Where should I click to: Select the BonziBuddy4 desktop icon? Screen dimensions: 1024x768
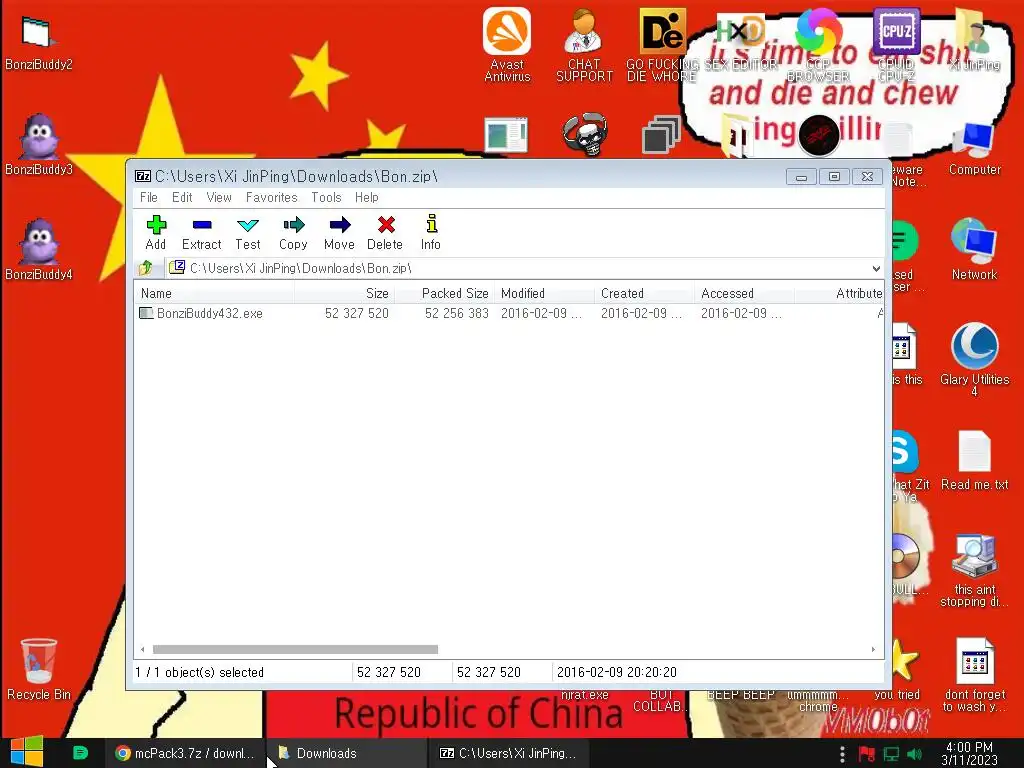[39, 249]
